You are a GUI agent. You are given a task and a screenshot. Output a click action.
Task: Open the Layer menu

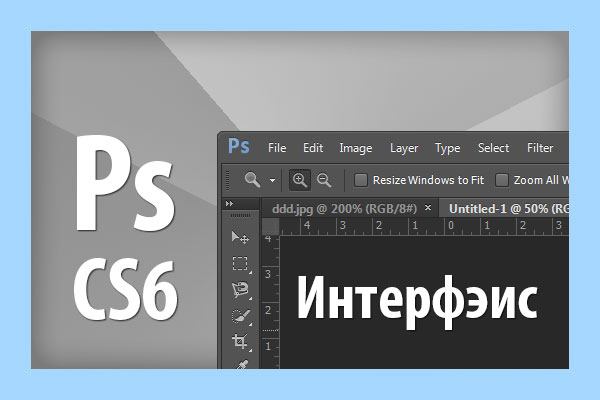coord(404,148)
